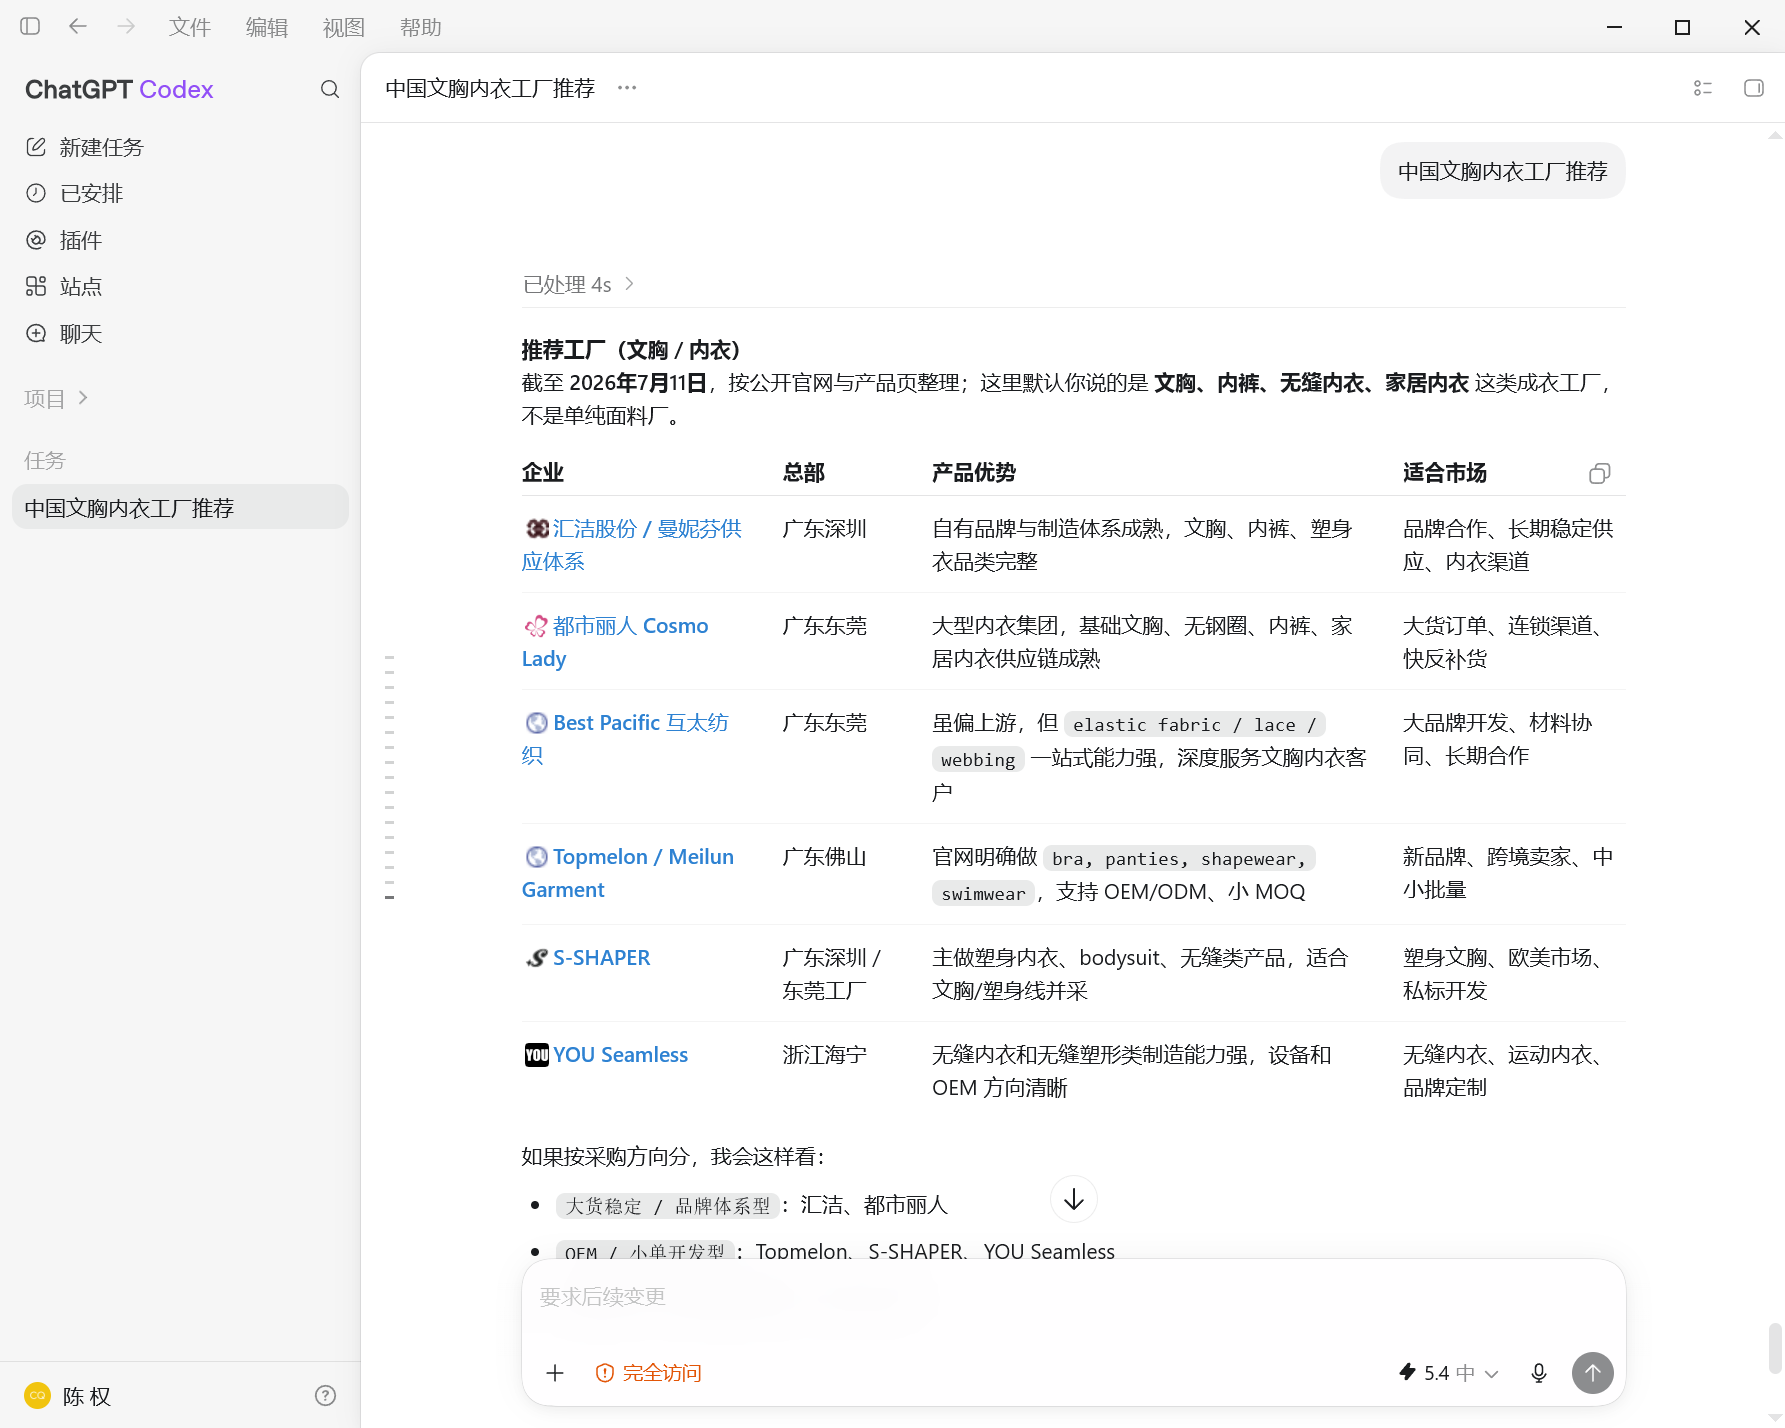Screen dimensions: 1785x1428
Task: Select task 中国文胸内衣工厂推荐 in sidebar
Action: pos(180,508)
